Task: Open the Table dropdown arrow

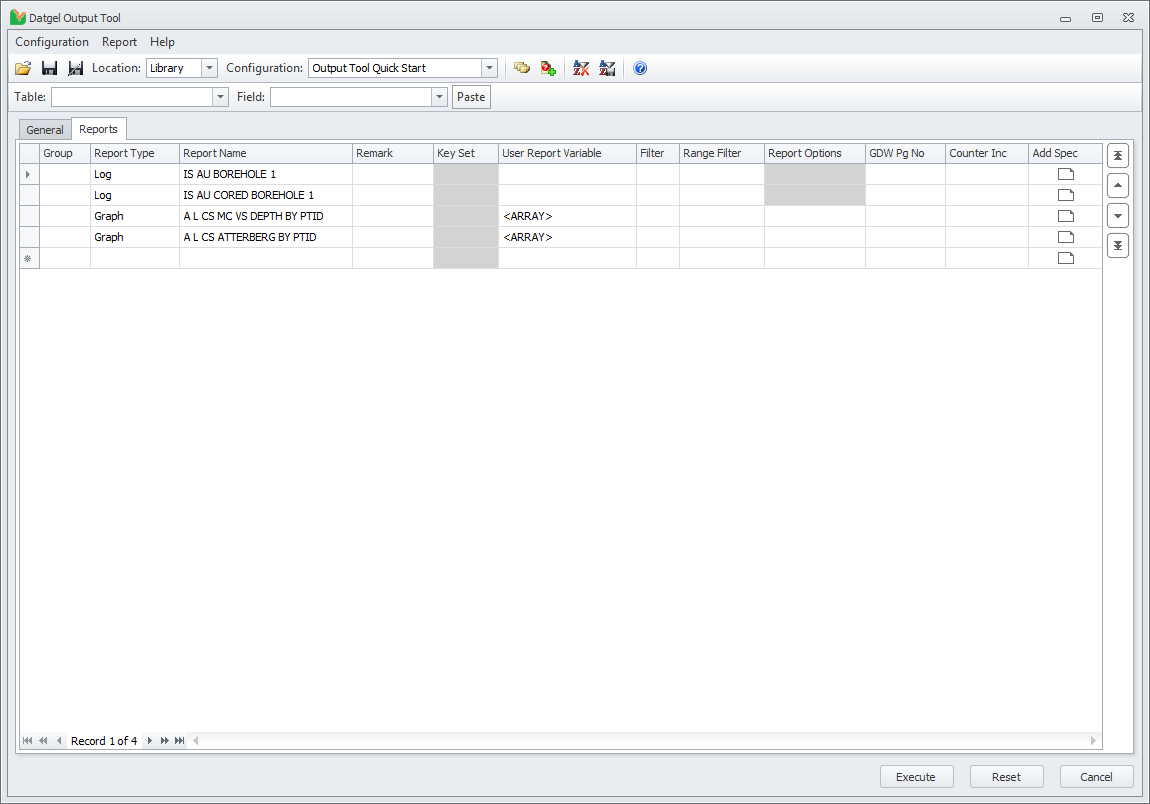Action: 220,97
